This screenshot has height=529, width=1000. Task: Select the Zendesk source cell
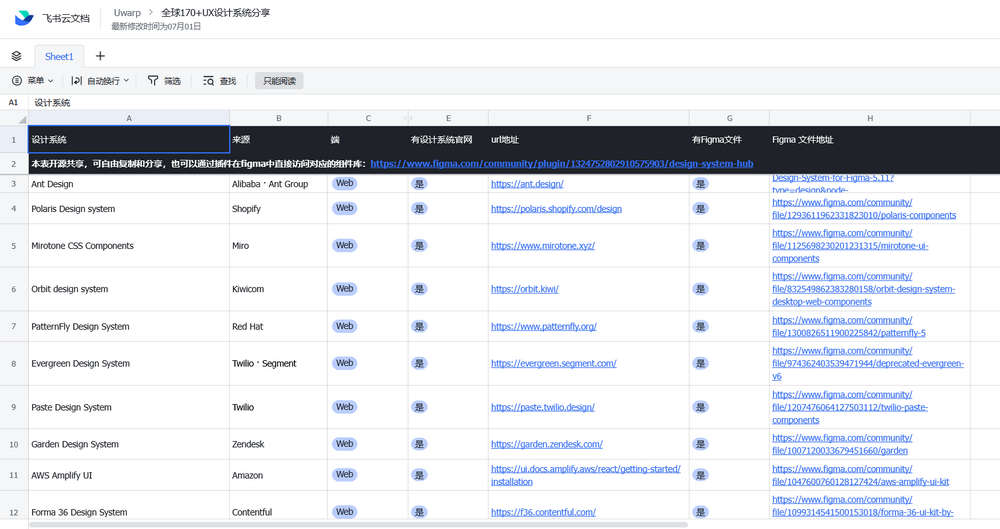[279, 444]
